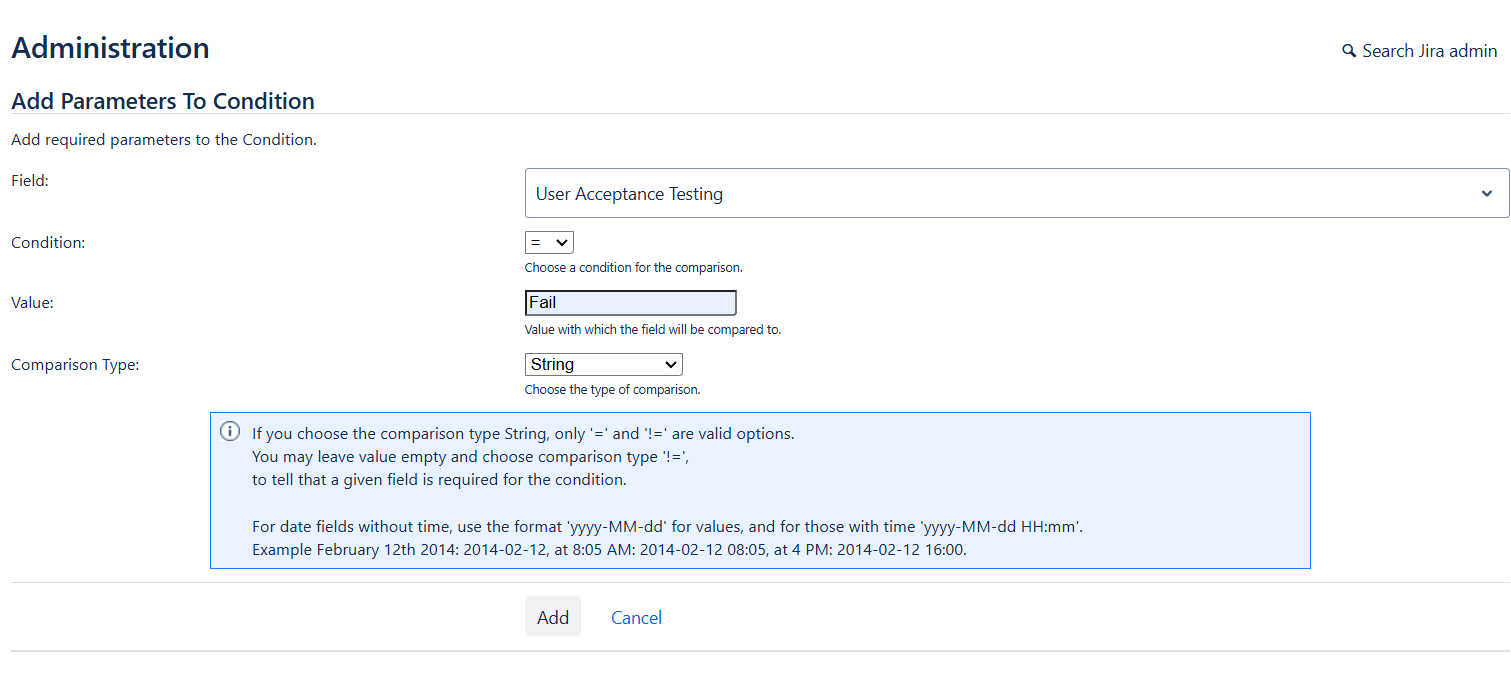Image resolution: width=1511 pixels, height=675 pixels.
Task: Click the February 12th 2014 example line
Action: pos(609,549)
